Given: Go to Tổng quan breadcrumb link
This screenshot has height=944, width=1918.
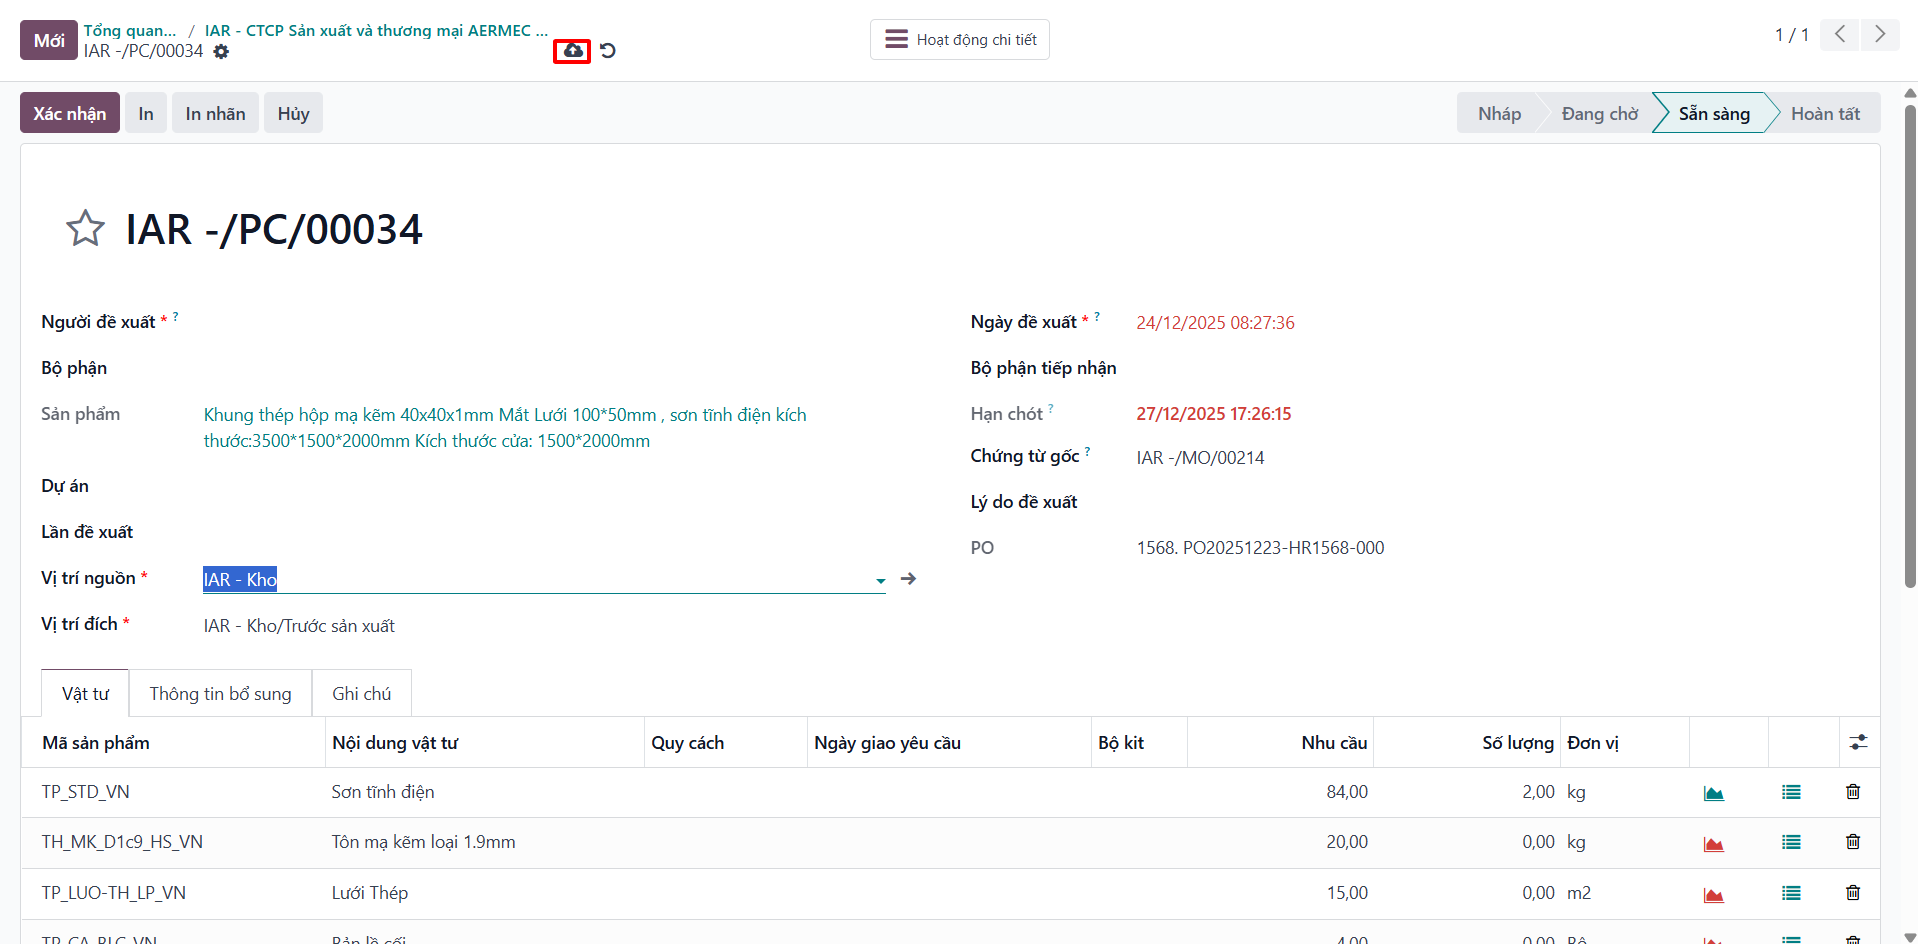Looking at the screenshot, I should coord(130,30).
